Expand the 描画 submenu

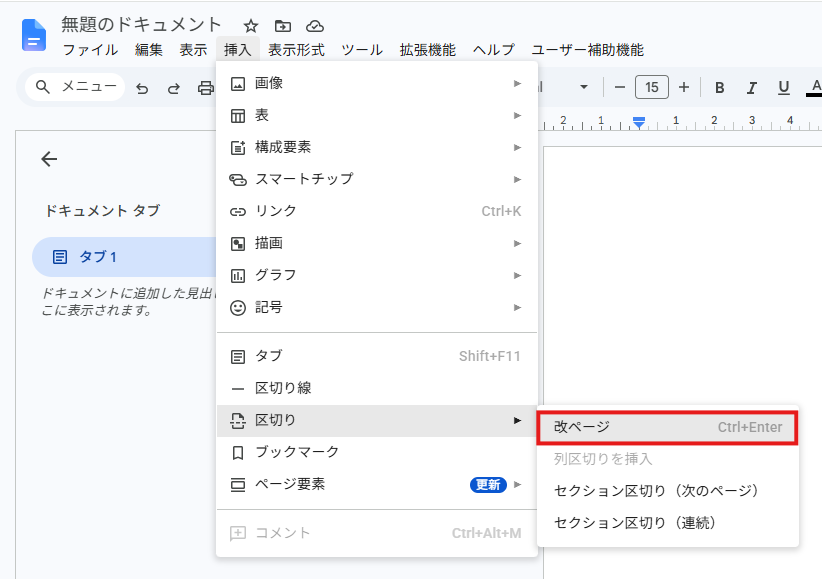point(377,243)
